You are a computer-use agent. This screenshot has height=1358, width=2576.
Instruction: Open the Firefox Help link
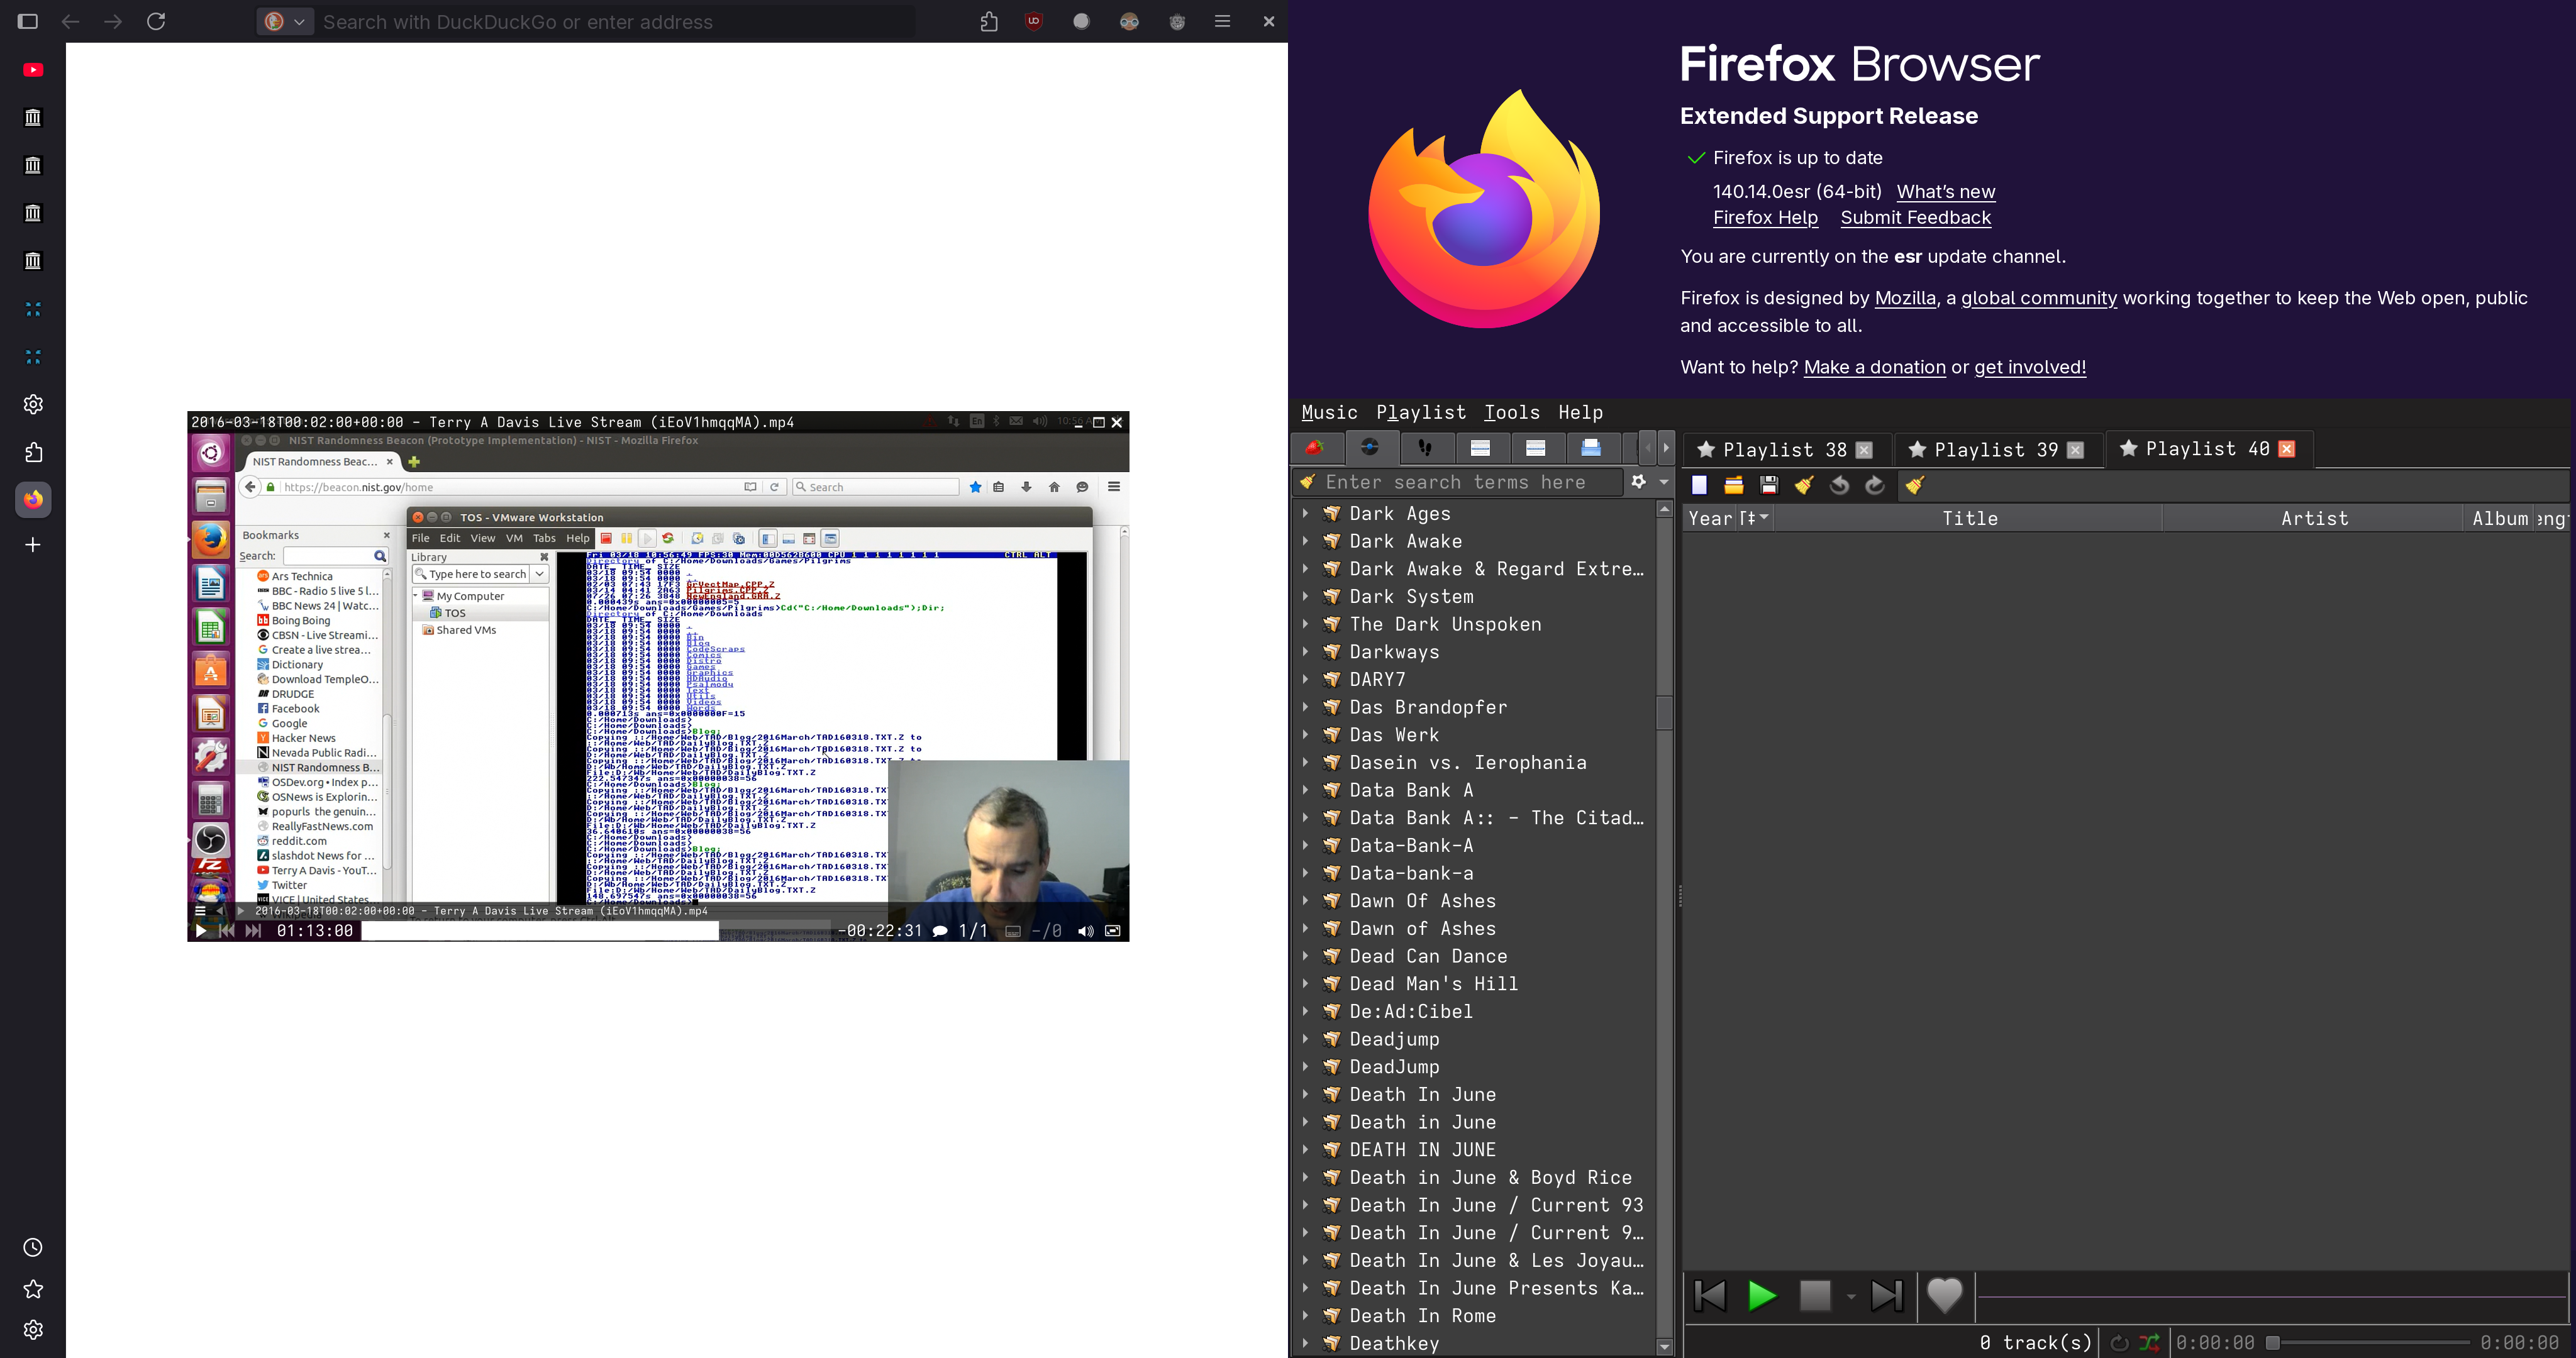(x=1765, y=218)
